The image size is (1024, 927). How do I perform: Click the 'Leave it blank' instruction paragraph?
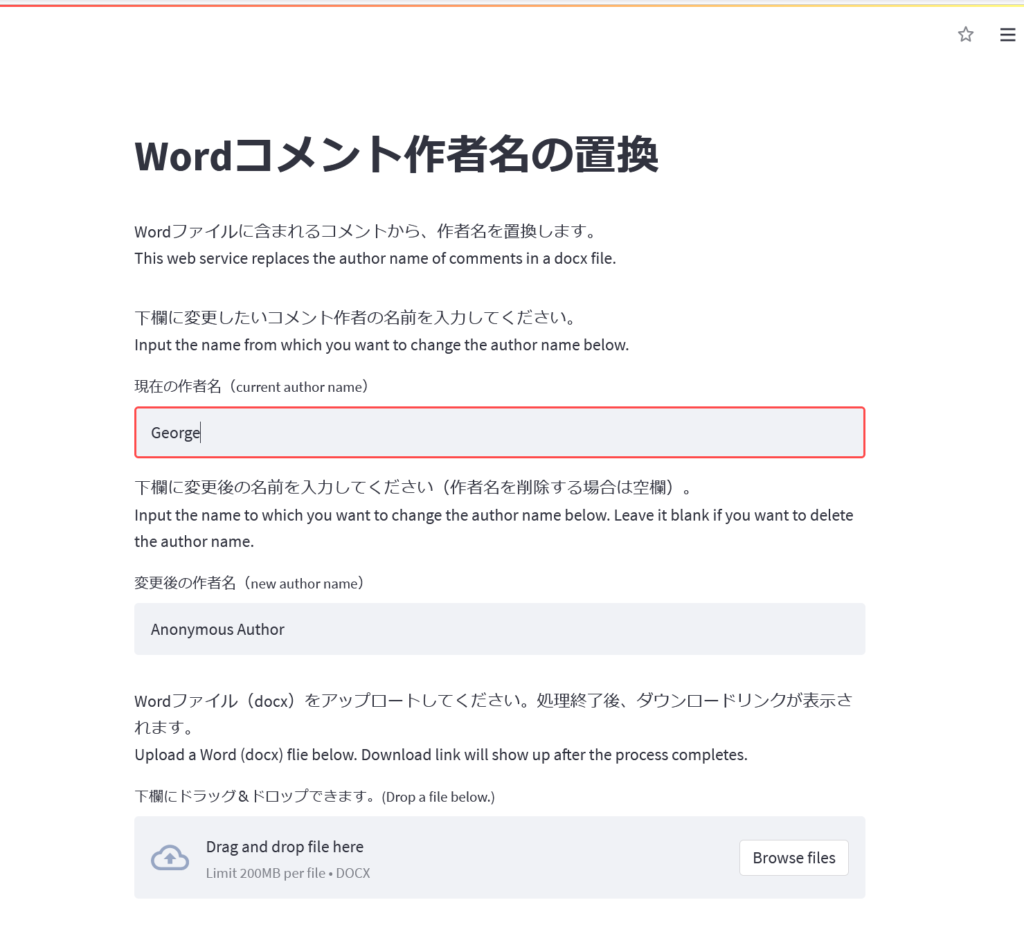(x=493, y=528)
